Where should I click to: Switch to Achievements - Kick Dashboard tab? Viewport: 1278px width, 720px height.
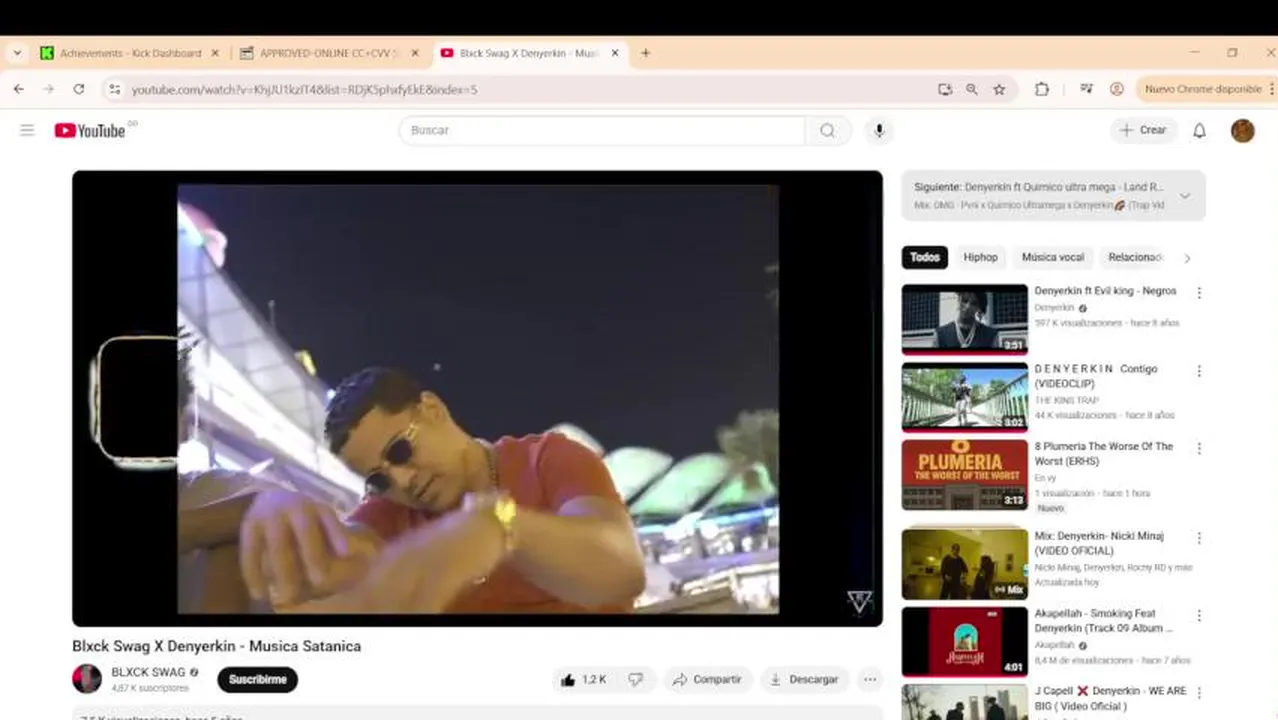coord(130,53)
